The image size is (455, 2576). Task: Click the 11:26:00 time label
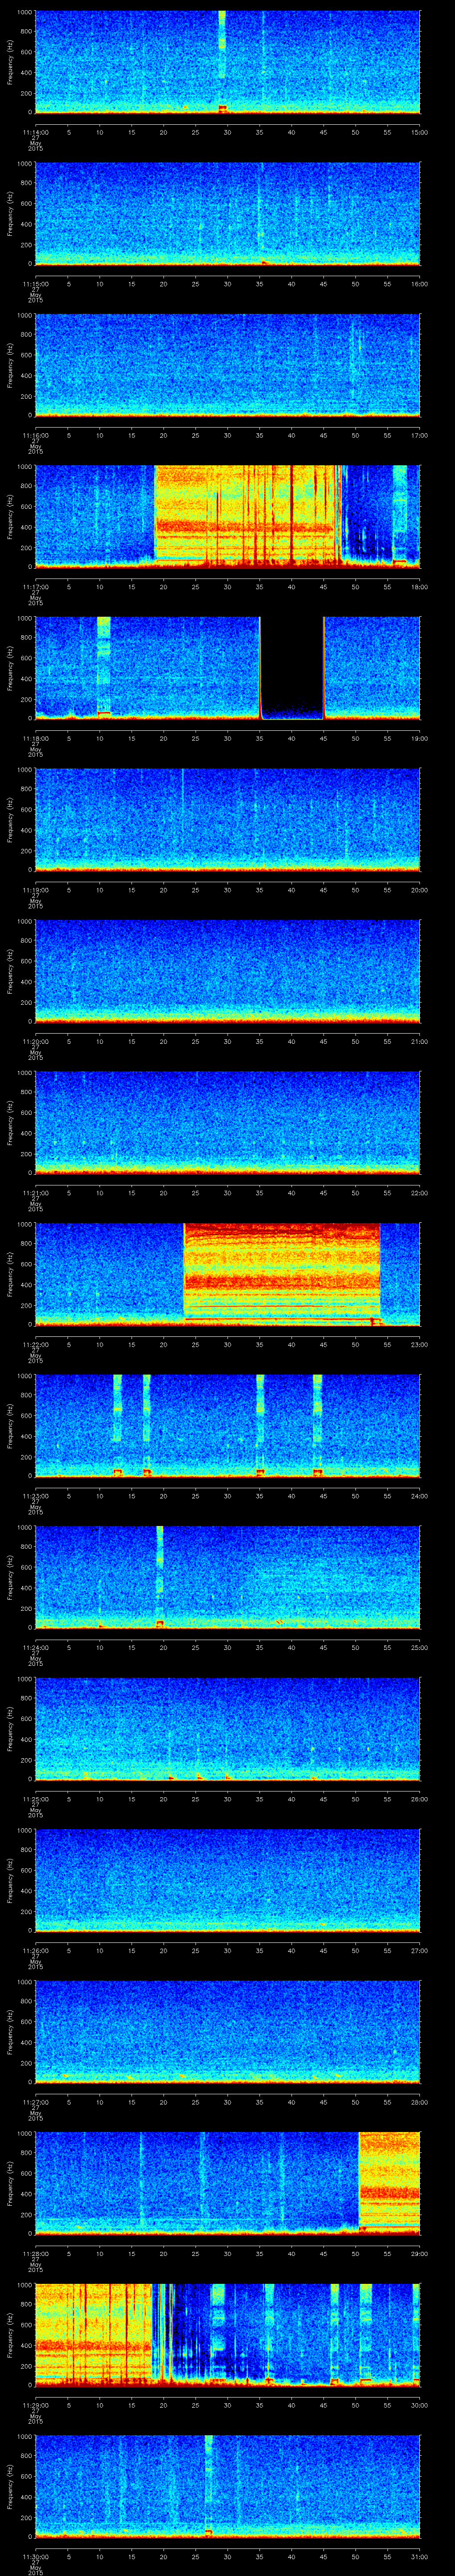pos(35,1950)
